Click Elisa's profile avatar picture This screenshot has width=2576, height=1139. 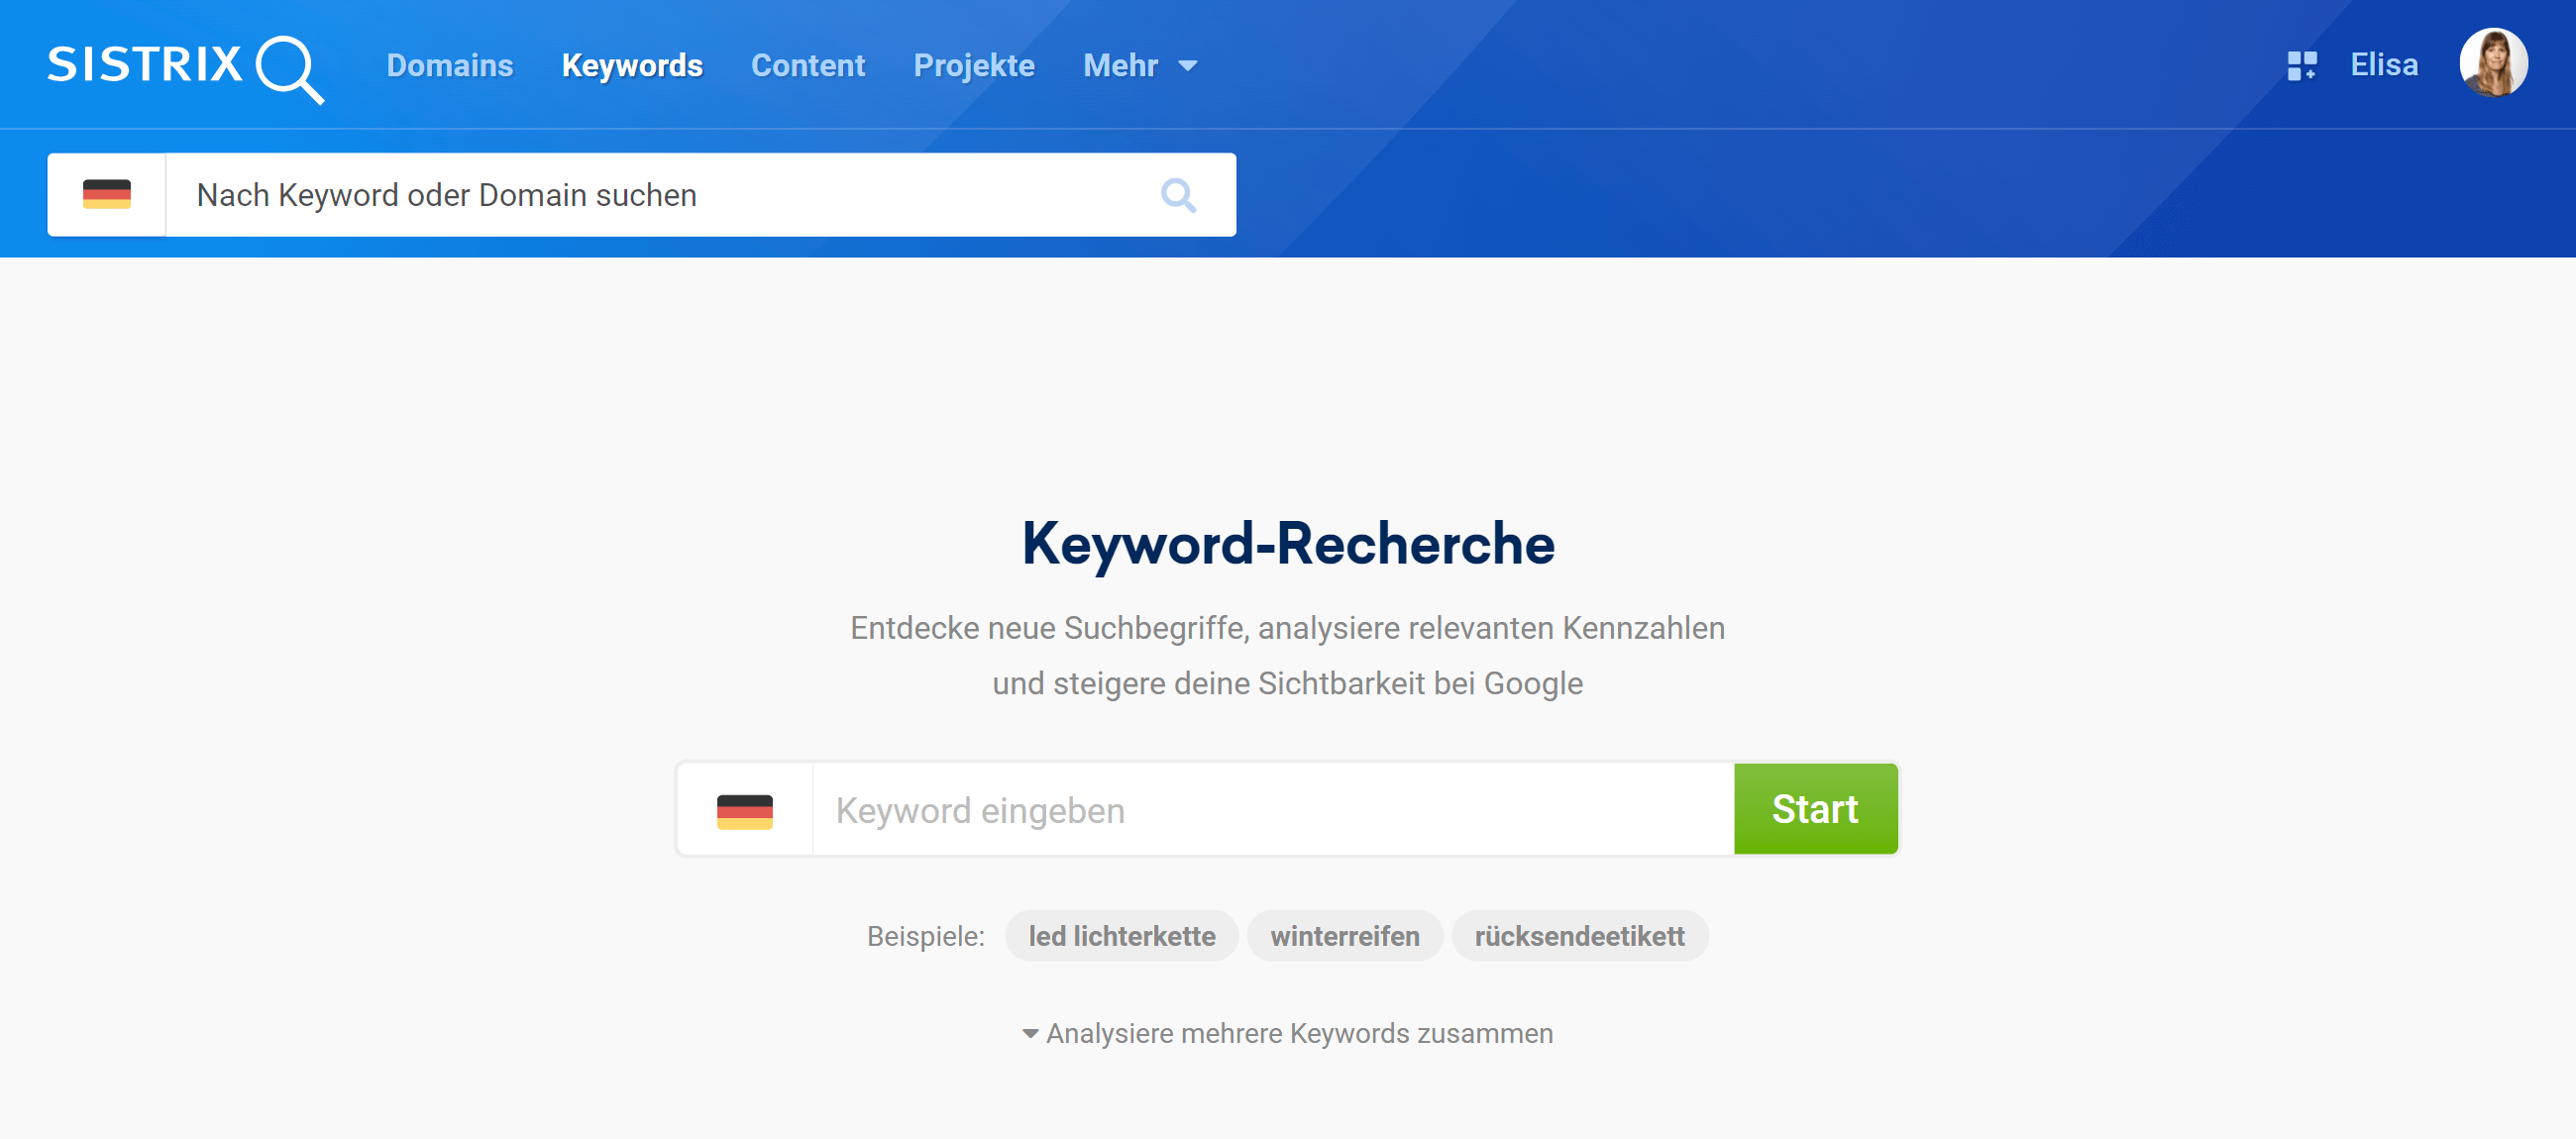point(2492,64)
